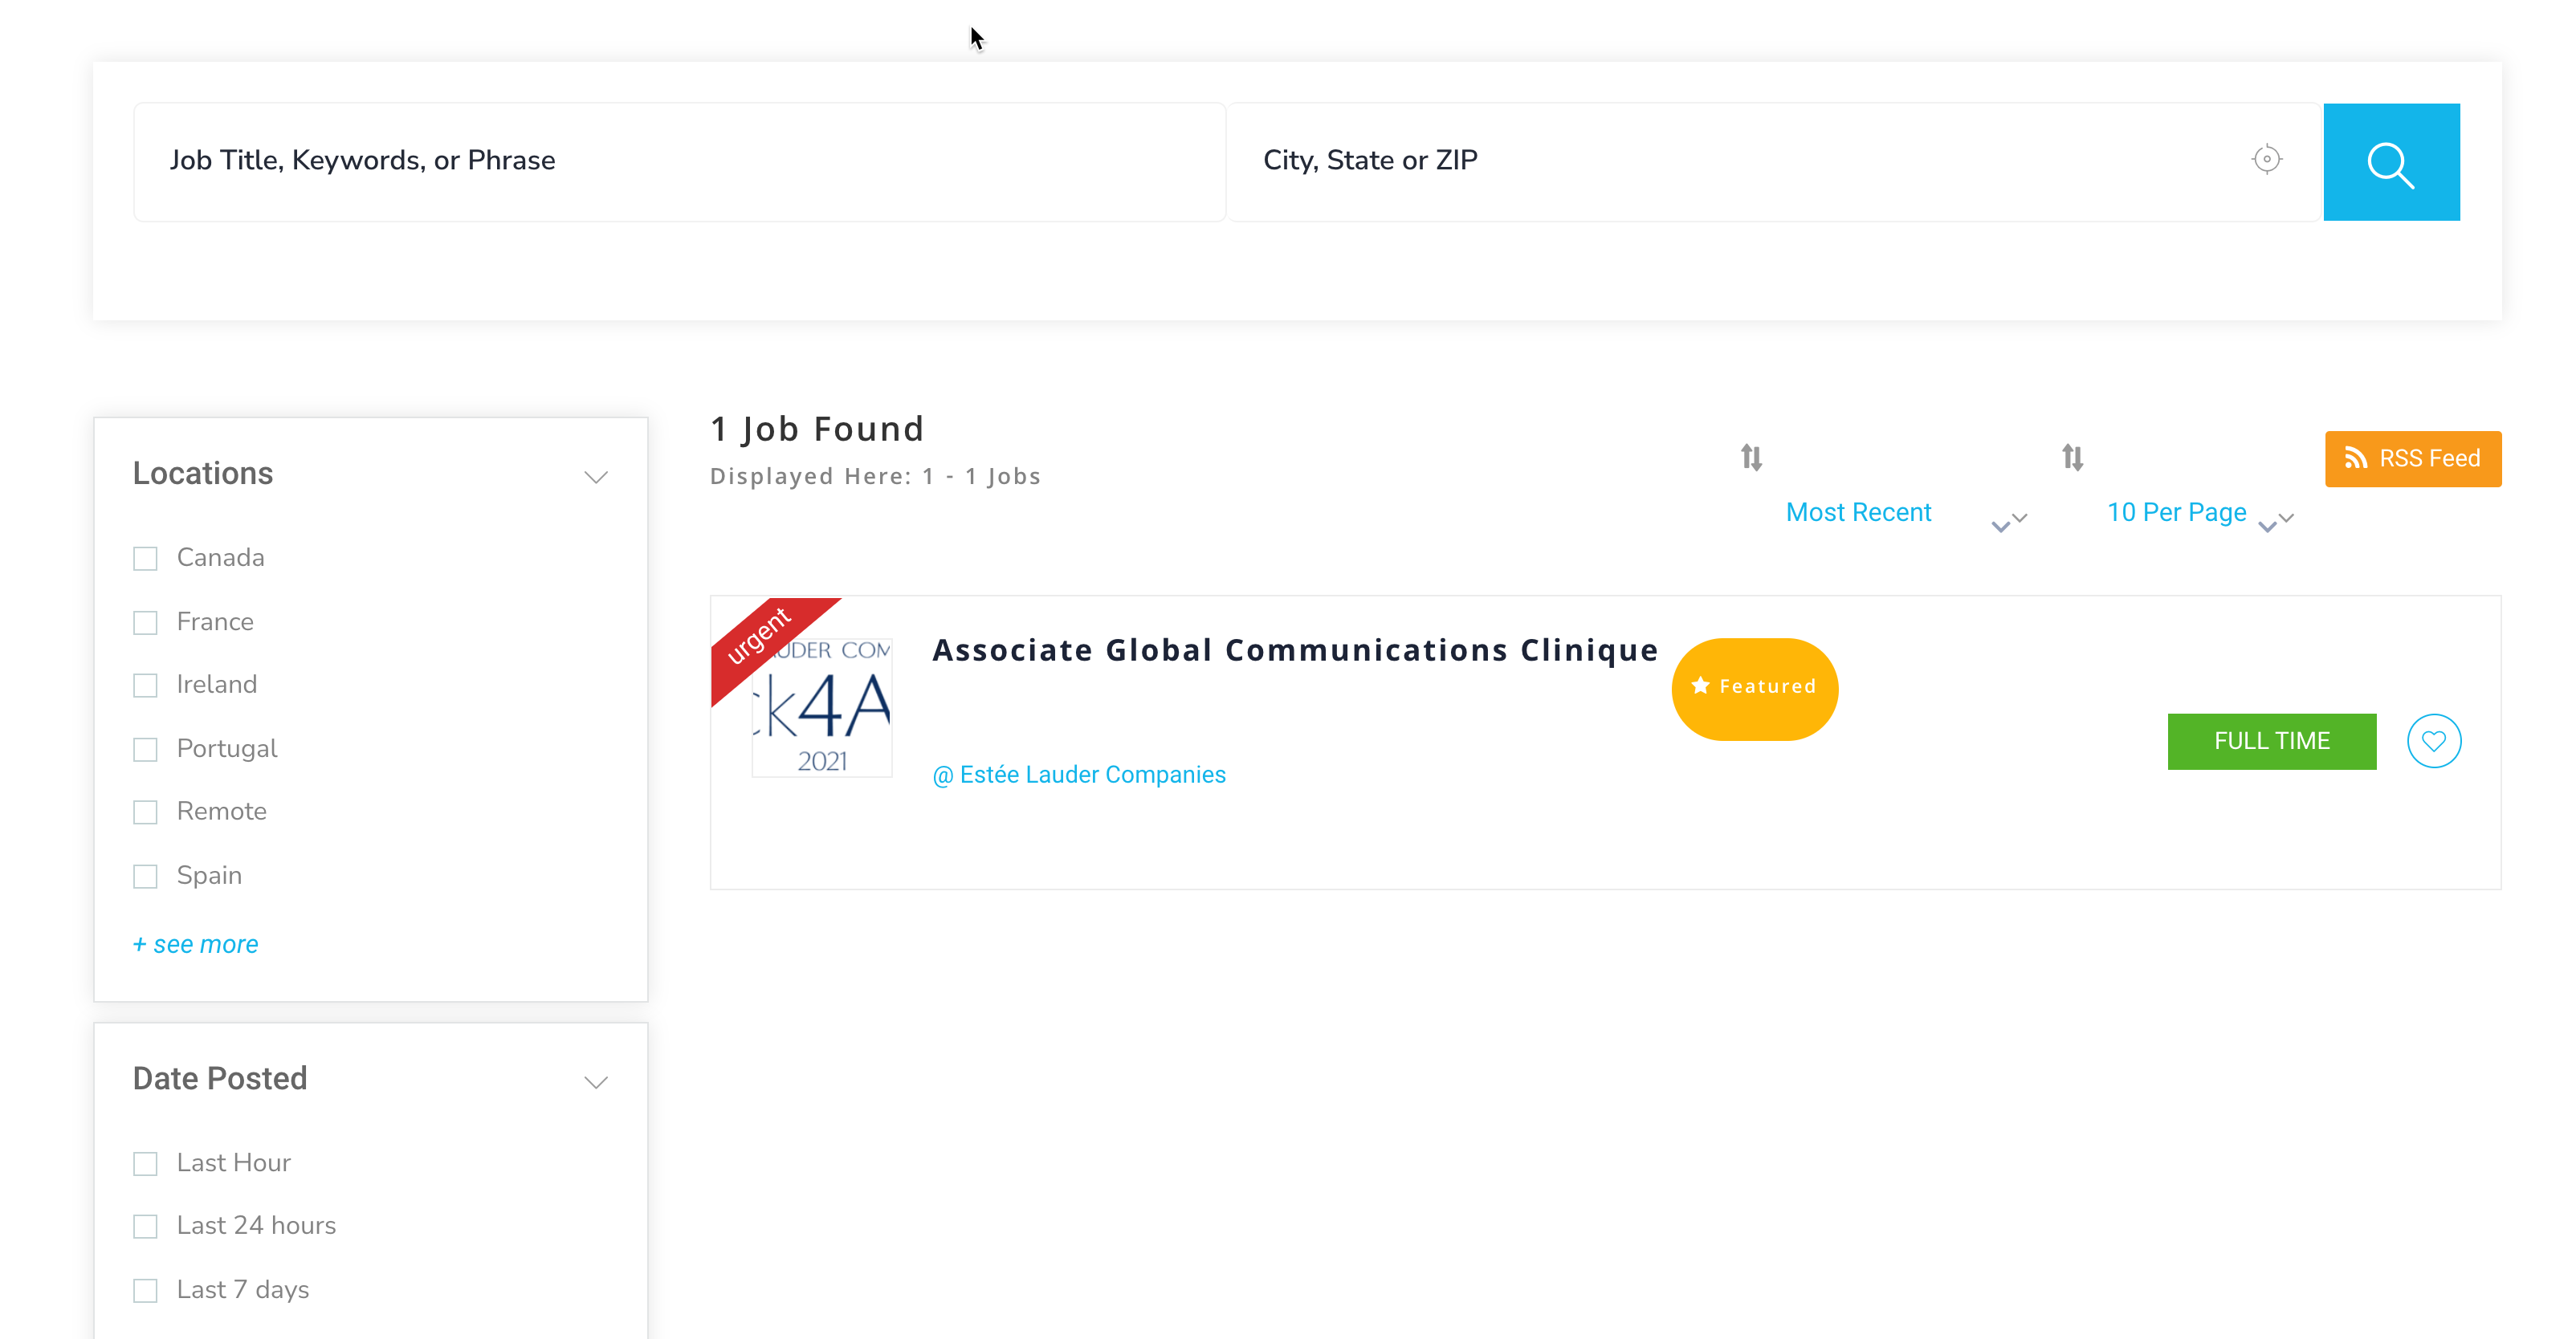The image size is (2576, 1339).
Task: Open the Most Recent sort dropdown
Action: point(1858,513)
